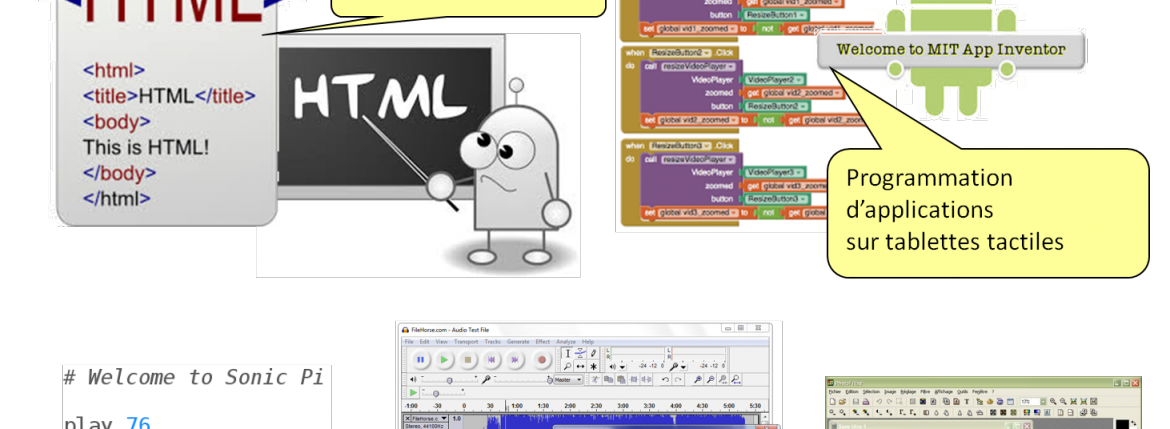The height and width of the screenshot is (429, 1170).
Task: Pick the Audacity Multi-tool asterisk icon
Action: (x=594, y=366)
